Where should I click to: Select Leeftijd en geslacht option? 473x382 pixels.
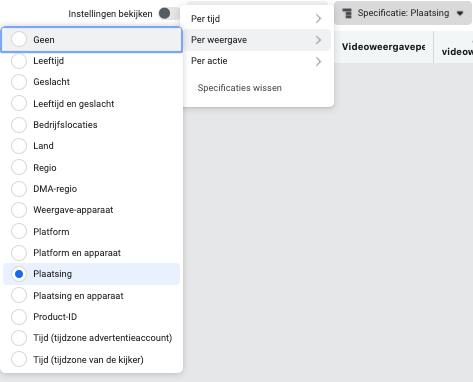(x=19, y=104)
